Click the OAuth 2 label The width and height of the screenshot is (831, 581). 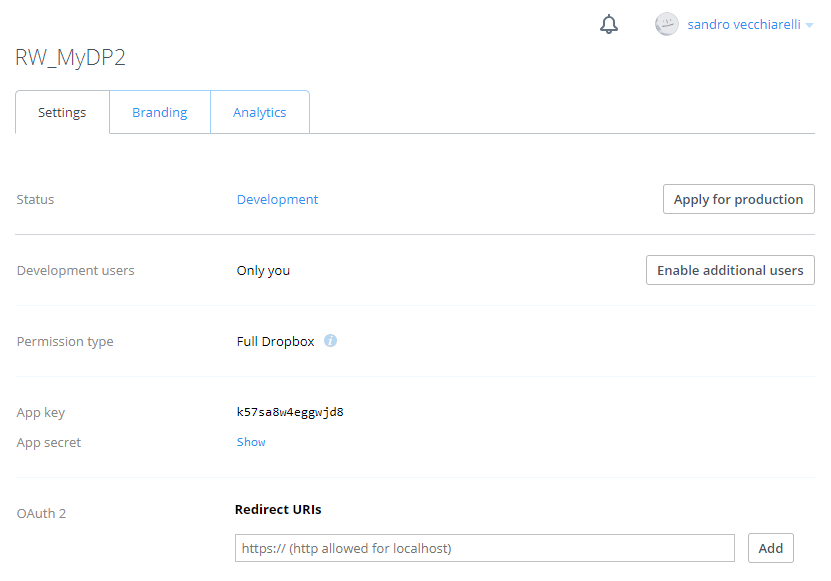(x=41, y=514)
